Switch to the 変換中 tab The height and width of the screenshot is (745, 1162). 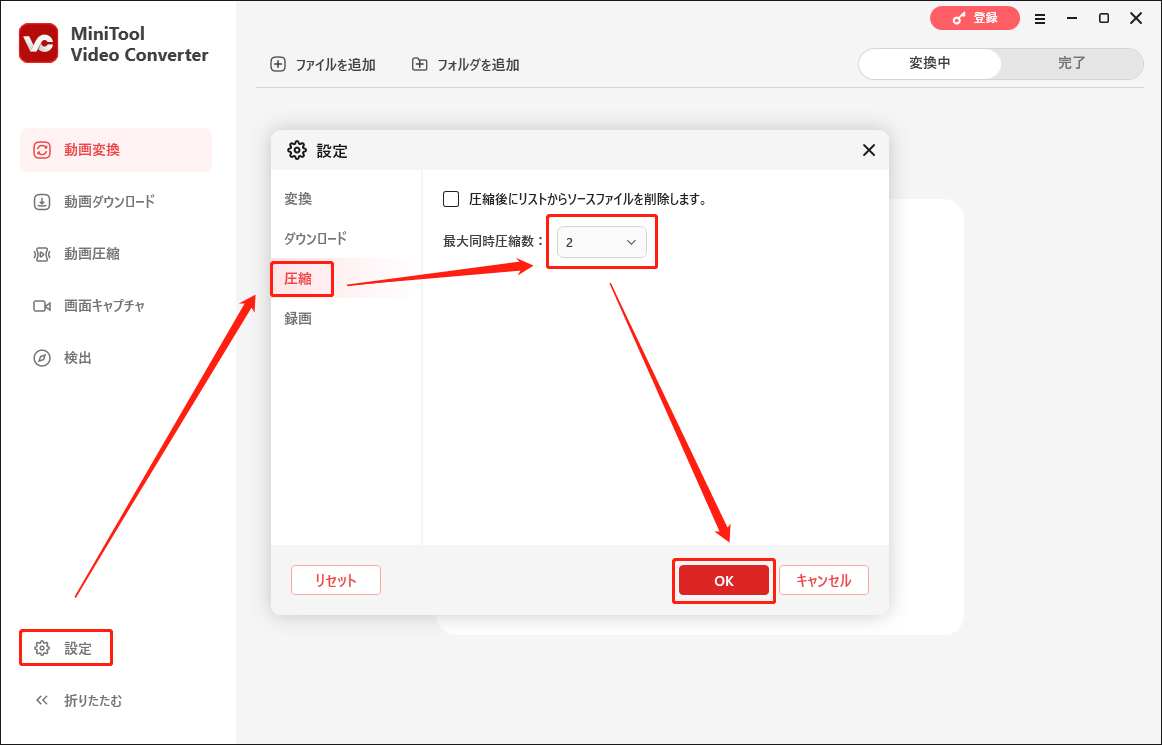(930, 64)
